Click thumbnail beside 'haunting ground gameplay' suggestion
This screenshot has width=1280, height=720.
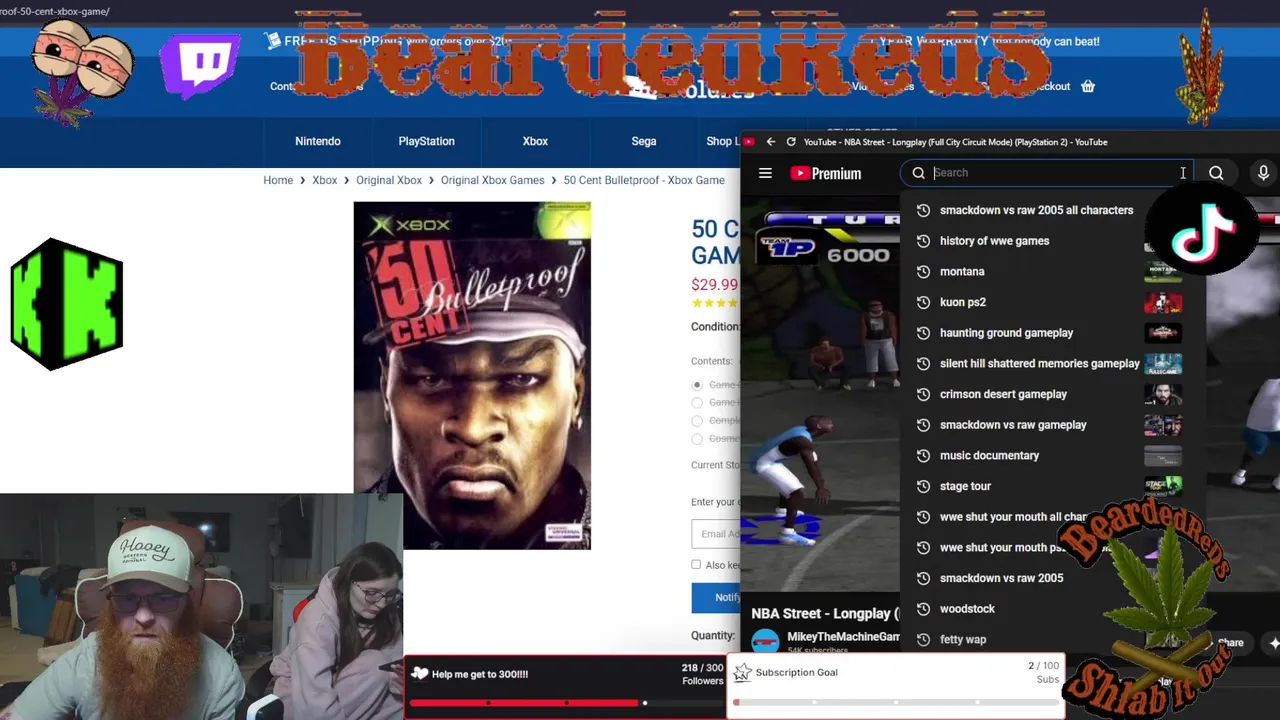pos(1163,333)
